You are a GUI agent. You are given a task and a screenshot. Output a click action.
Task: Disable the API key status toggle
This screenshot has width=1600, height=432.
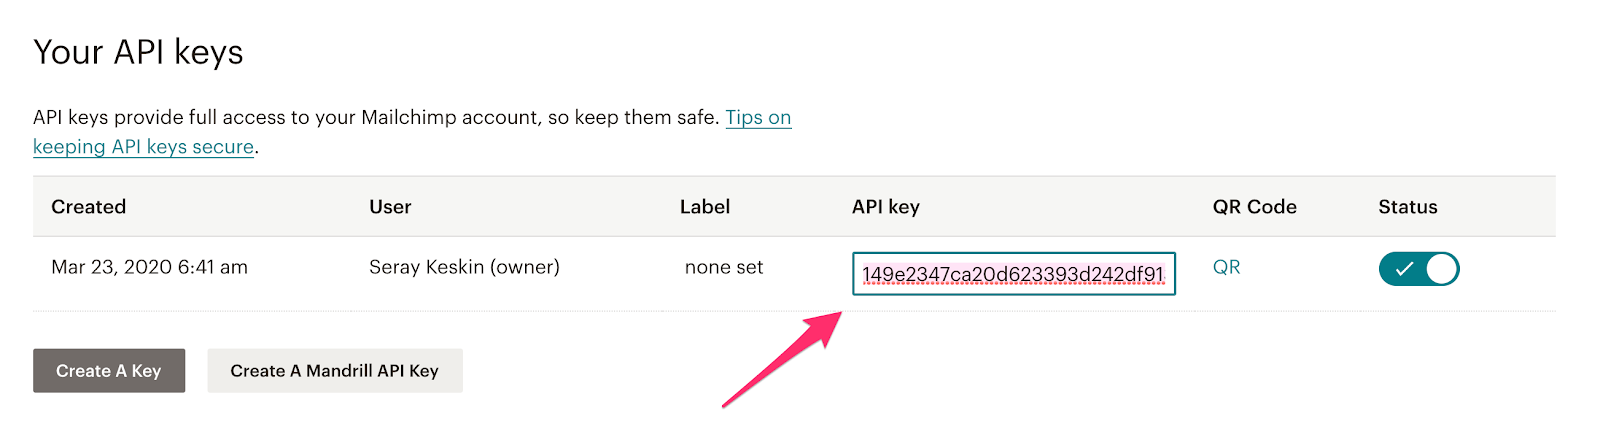pyautogui.click(x=1418, y=269)
